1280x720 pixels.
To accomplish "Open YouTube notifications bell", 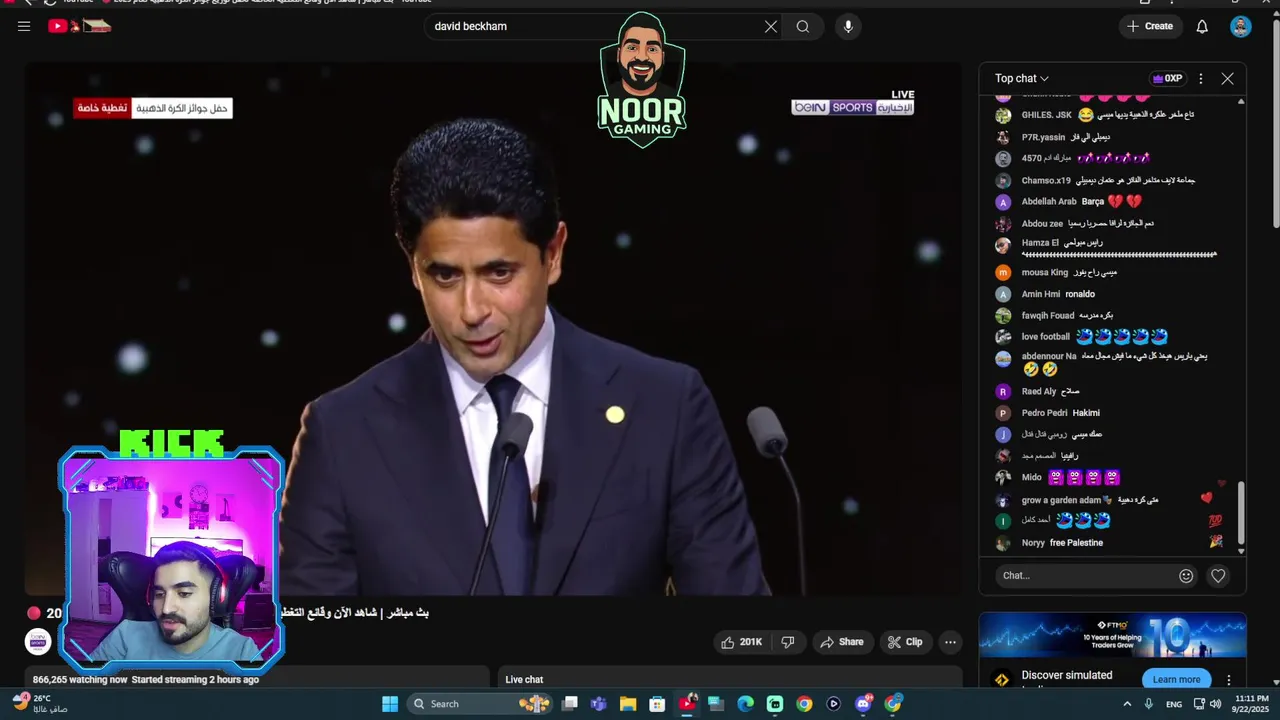I will [1202, 27].
